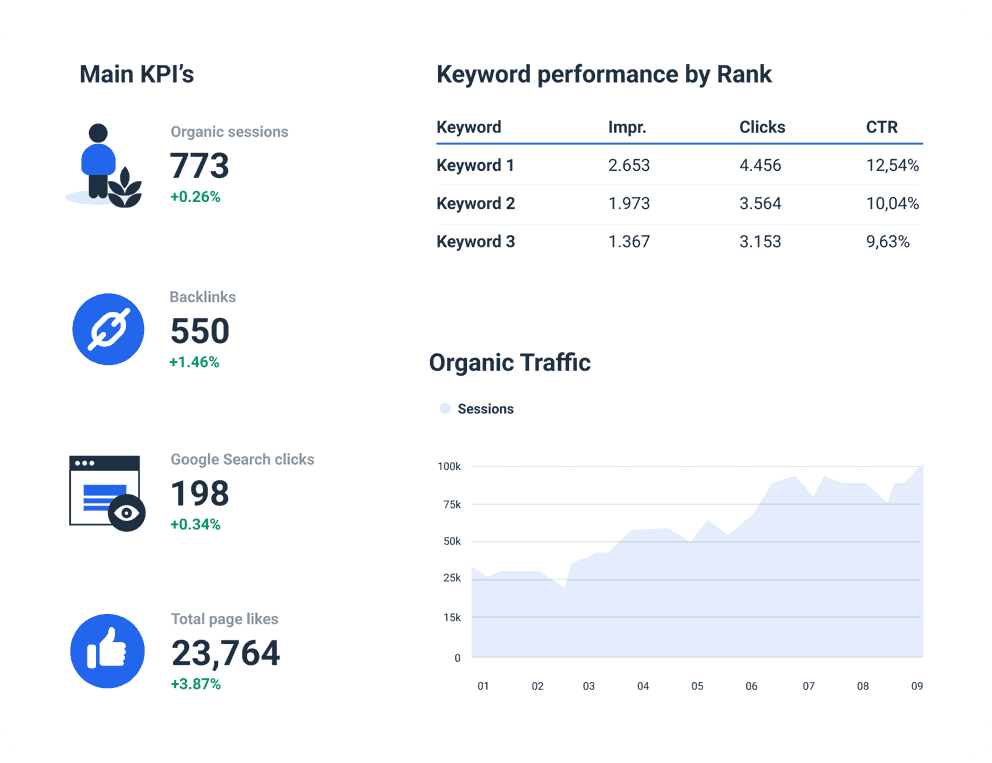
Task: Click the Backlinks chain link icon
Action: coord(108,329)
